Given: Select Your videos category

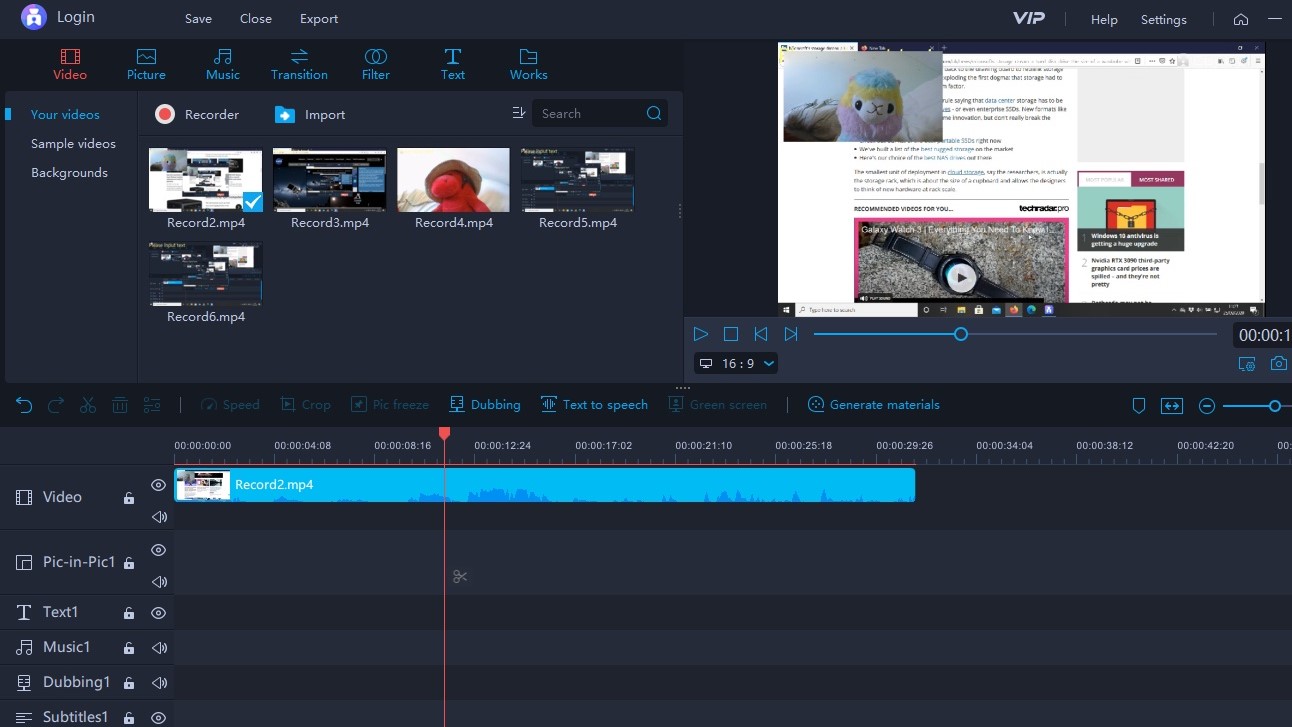Looking at the screenshot, I should click(x=65, y=114).
